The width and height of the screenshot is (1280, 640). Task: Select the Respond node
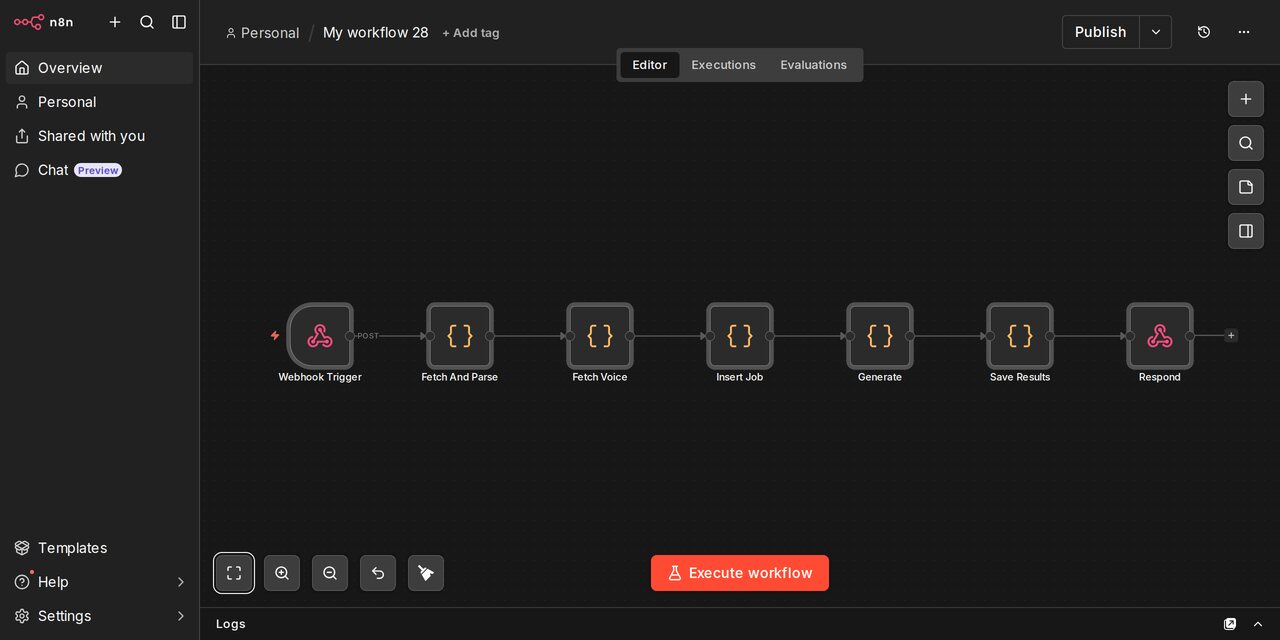pos(1160,336)
